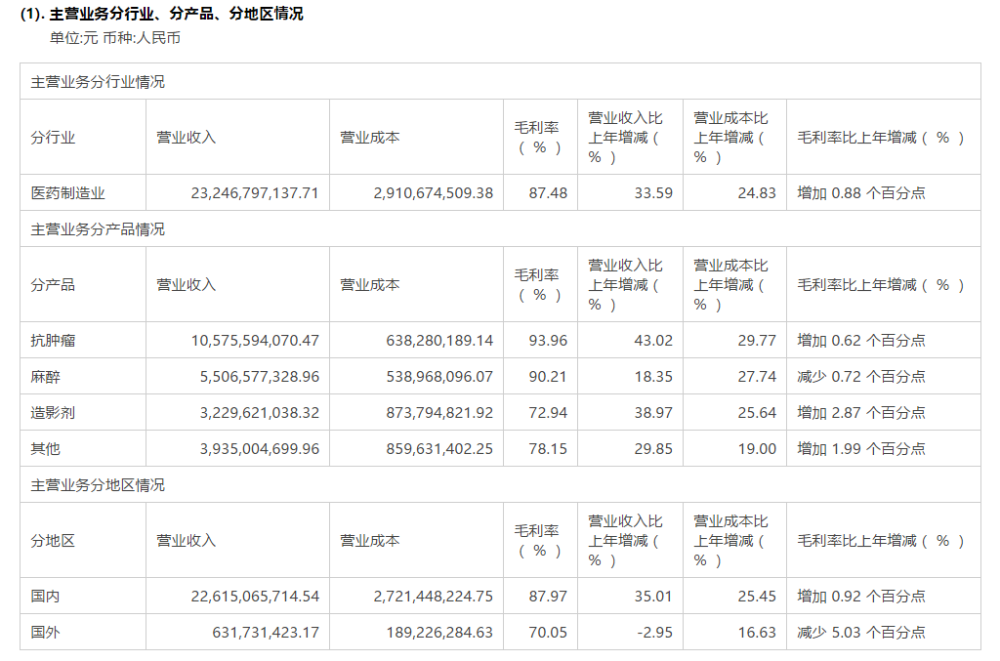
Task: Select revenue value 5,506,577,328.96
Action: (x=259, y=376)
